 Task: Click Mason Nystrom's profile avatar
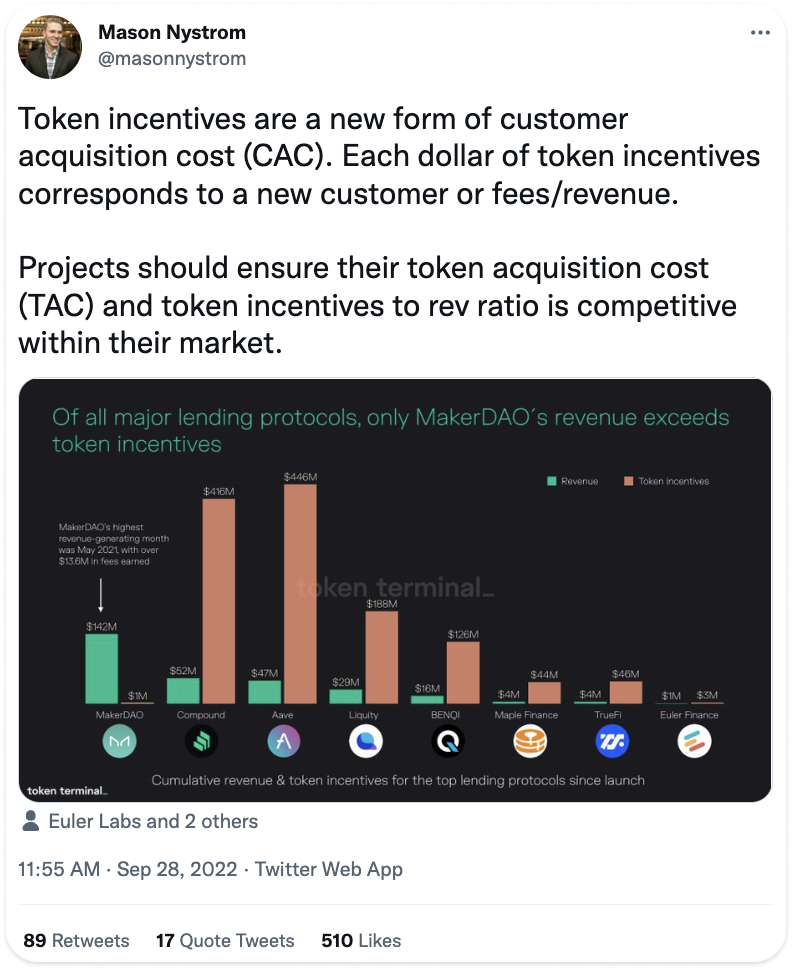tap(50, 48)
